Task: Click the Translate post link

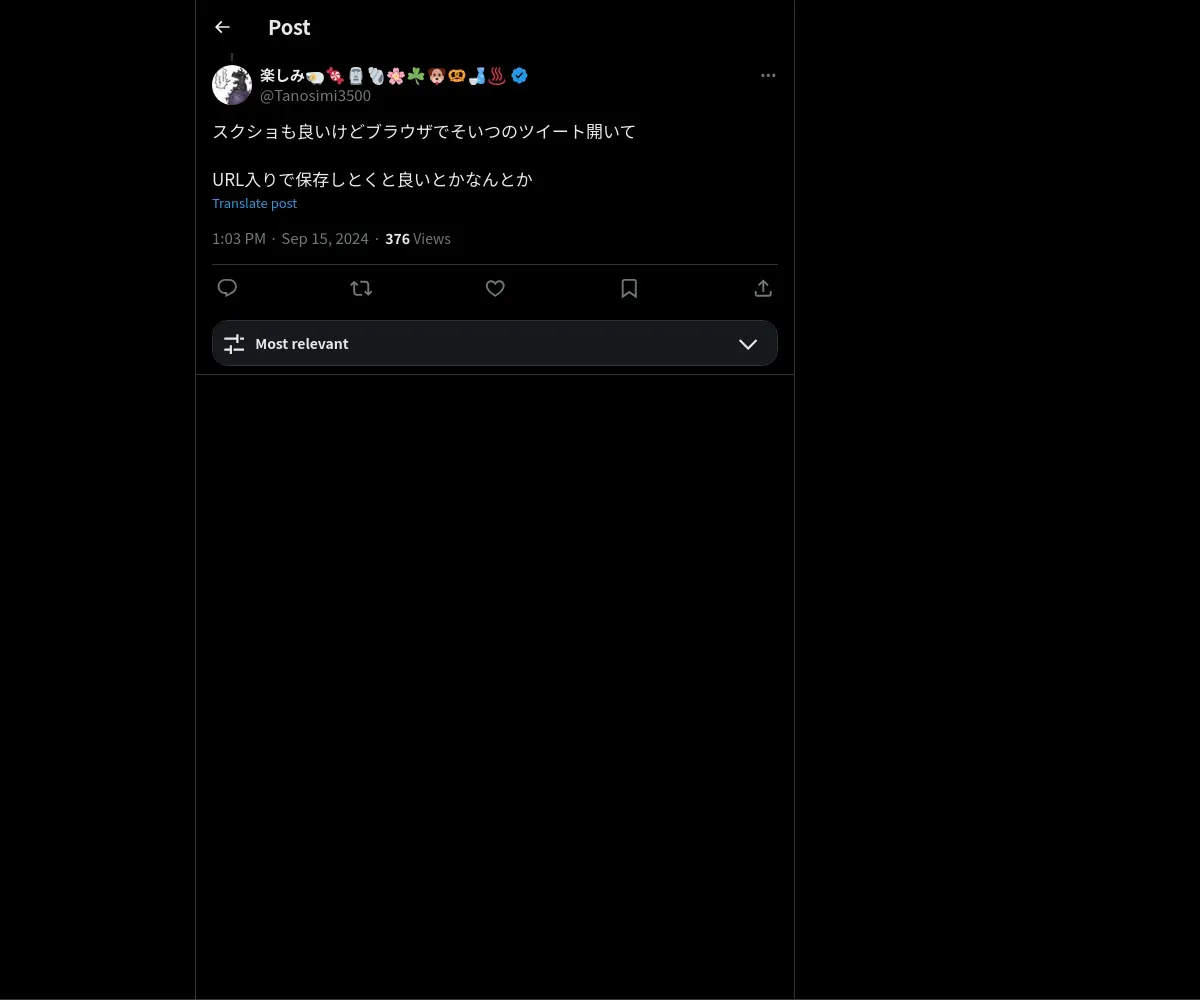Action: [255, 203]
